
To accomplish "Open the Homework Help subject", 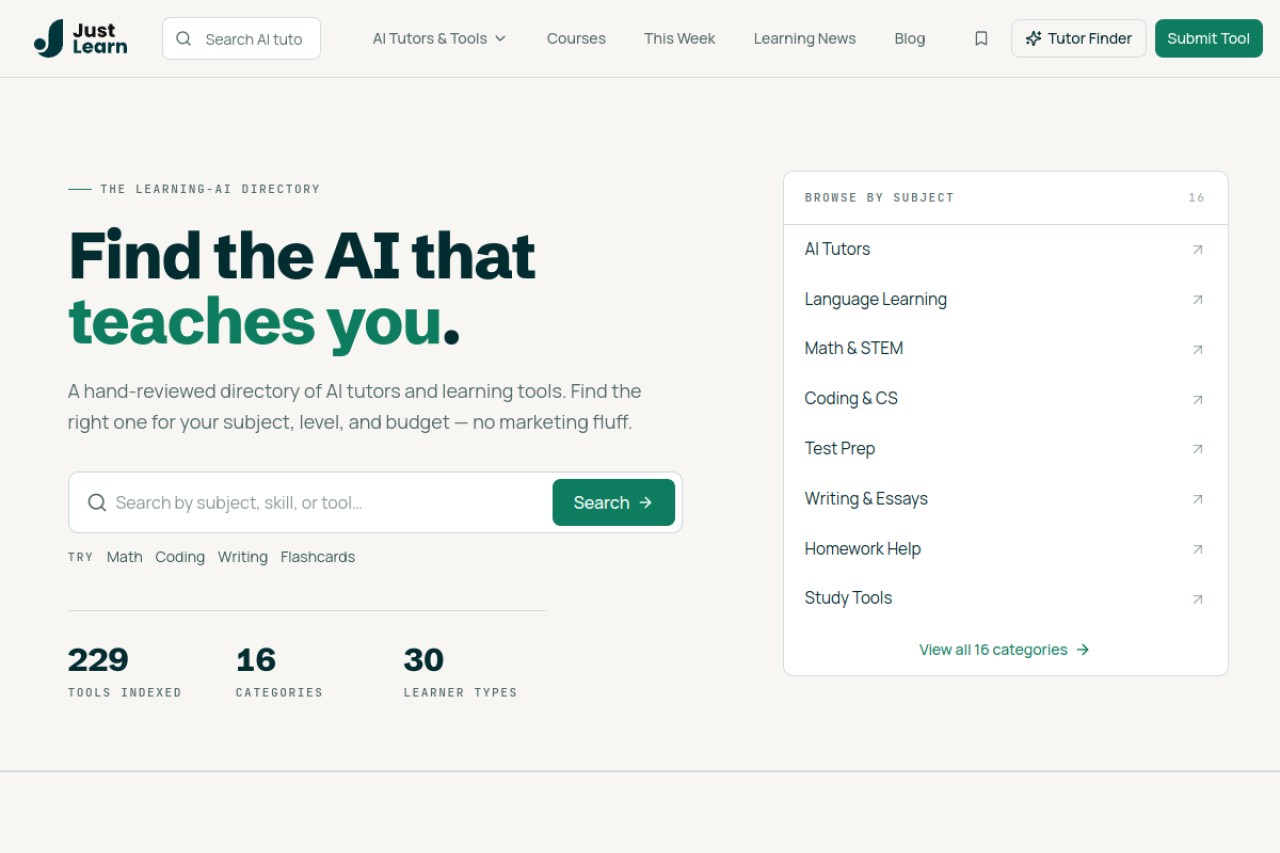I will [x=1005, y=548].
